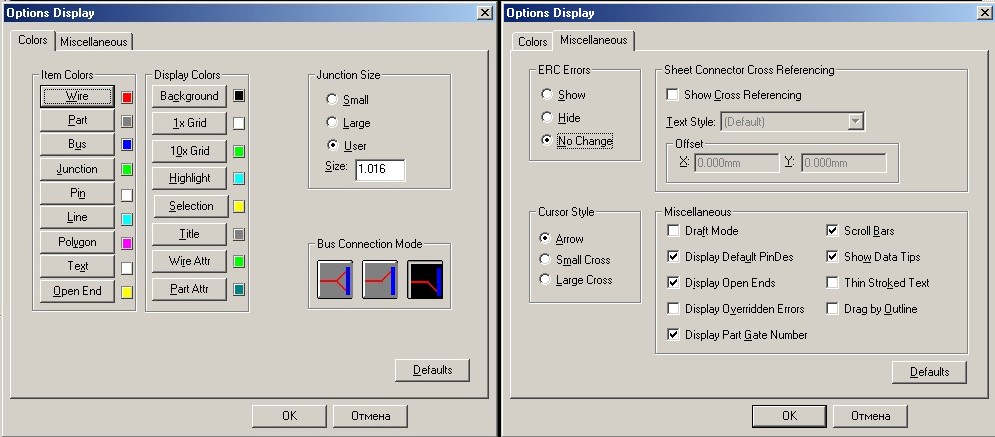This screenshot has height=437, width=995.
Task: Click the Highlight display color button
Action: (x=189, y=179)
